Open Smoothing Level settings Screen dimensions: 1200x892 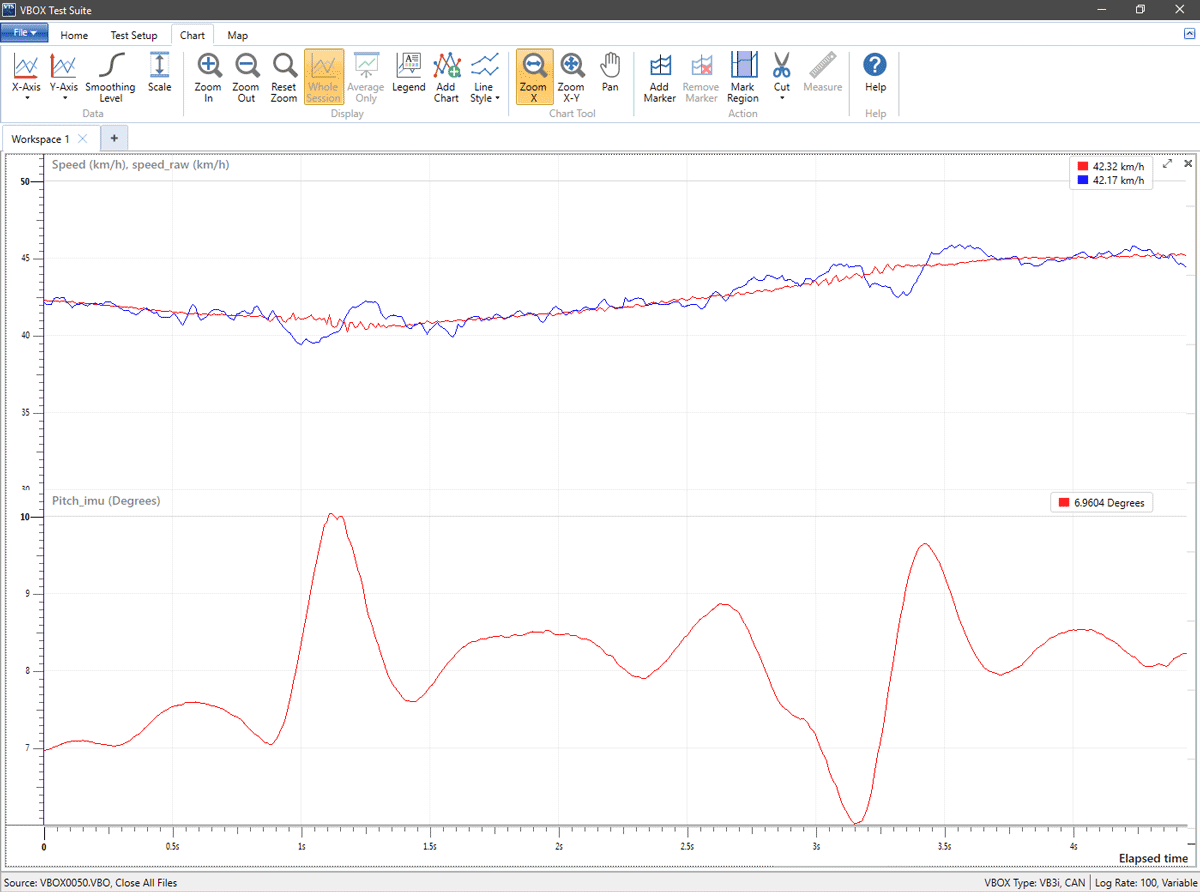(x=110, y=68)
